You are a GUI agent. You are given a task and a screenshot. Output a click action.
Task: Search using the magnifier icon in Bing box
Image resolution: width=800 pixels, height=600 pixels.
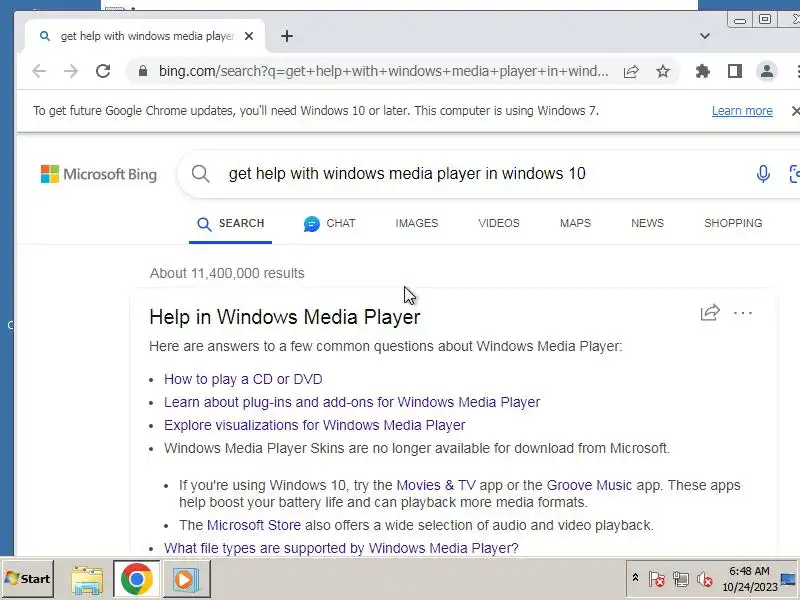click(x=201, y=173)
